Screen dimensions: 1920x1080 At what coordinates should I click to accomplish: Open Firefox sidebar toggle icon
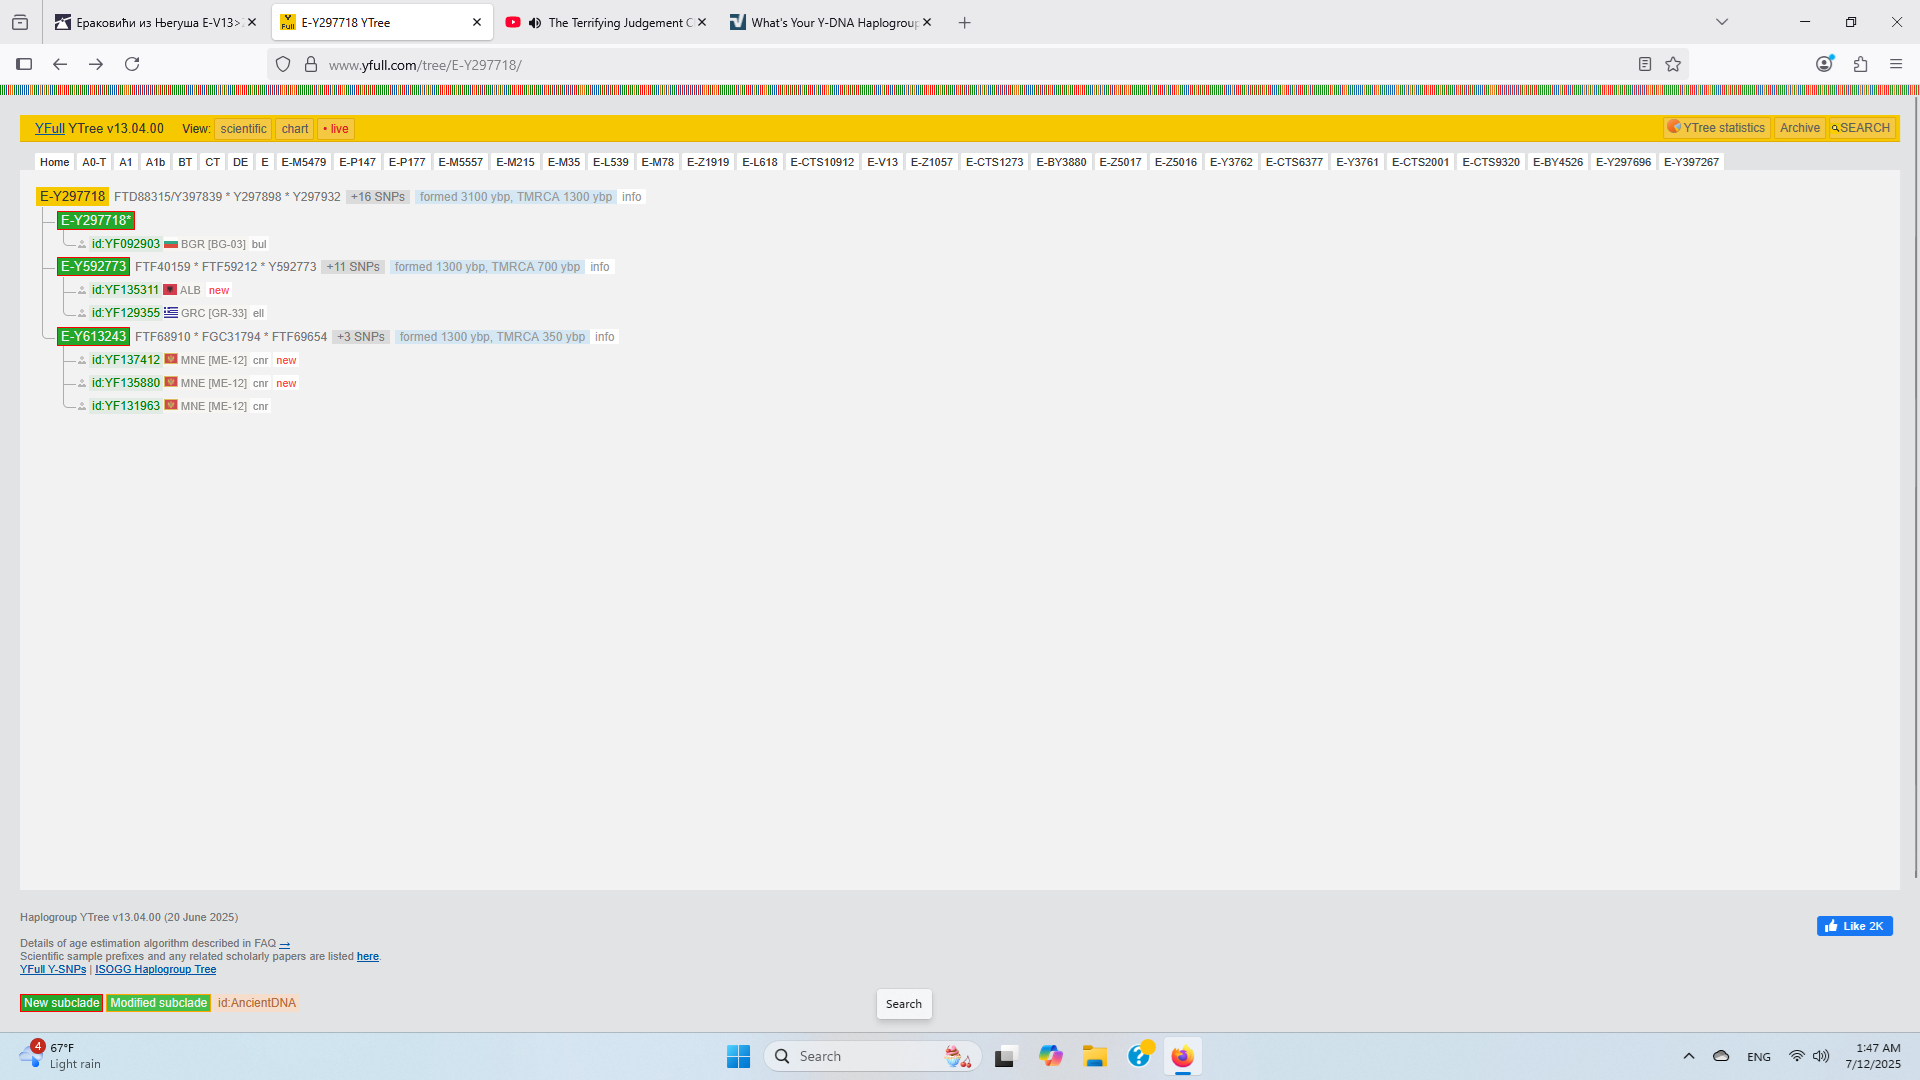pos(24,64)
